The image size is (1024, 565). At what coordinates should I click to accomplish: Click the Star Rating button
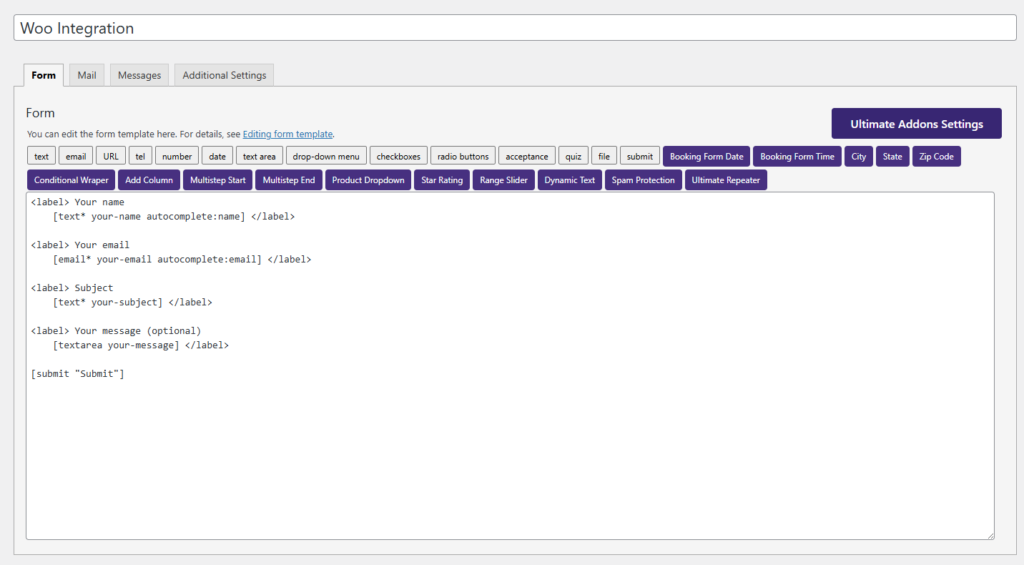[442, 180]
